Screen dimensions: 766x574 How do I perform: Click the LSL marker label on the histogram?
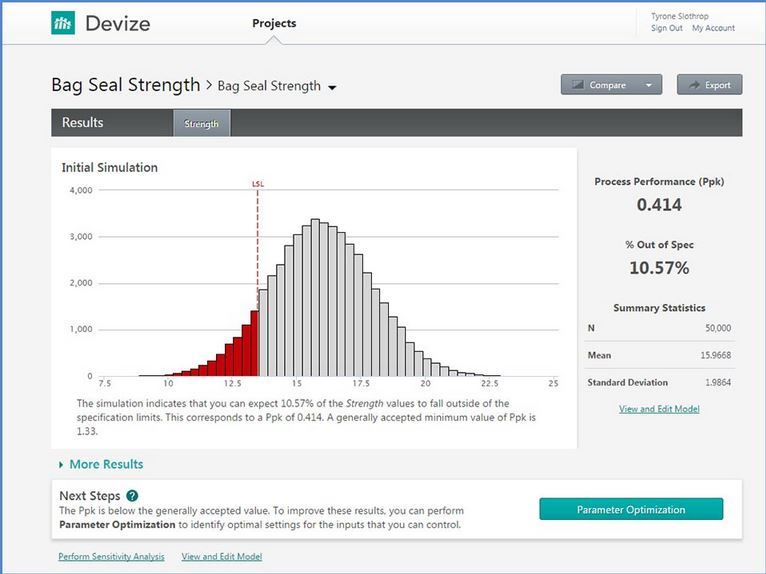[257, 183]
